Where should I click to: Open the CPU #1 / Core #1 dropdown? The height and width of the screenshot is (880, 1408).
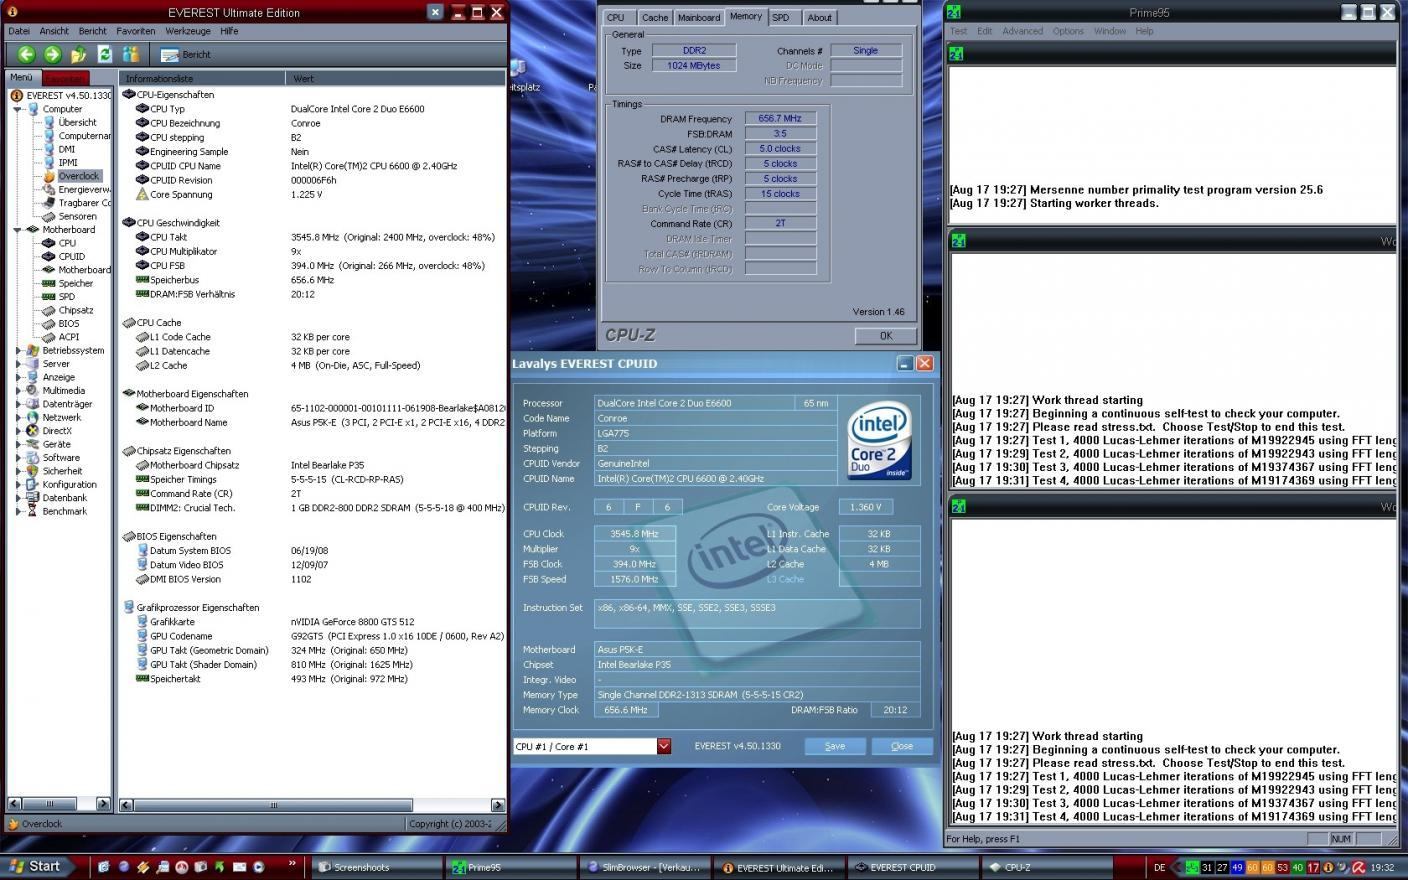pos(663,746)
